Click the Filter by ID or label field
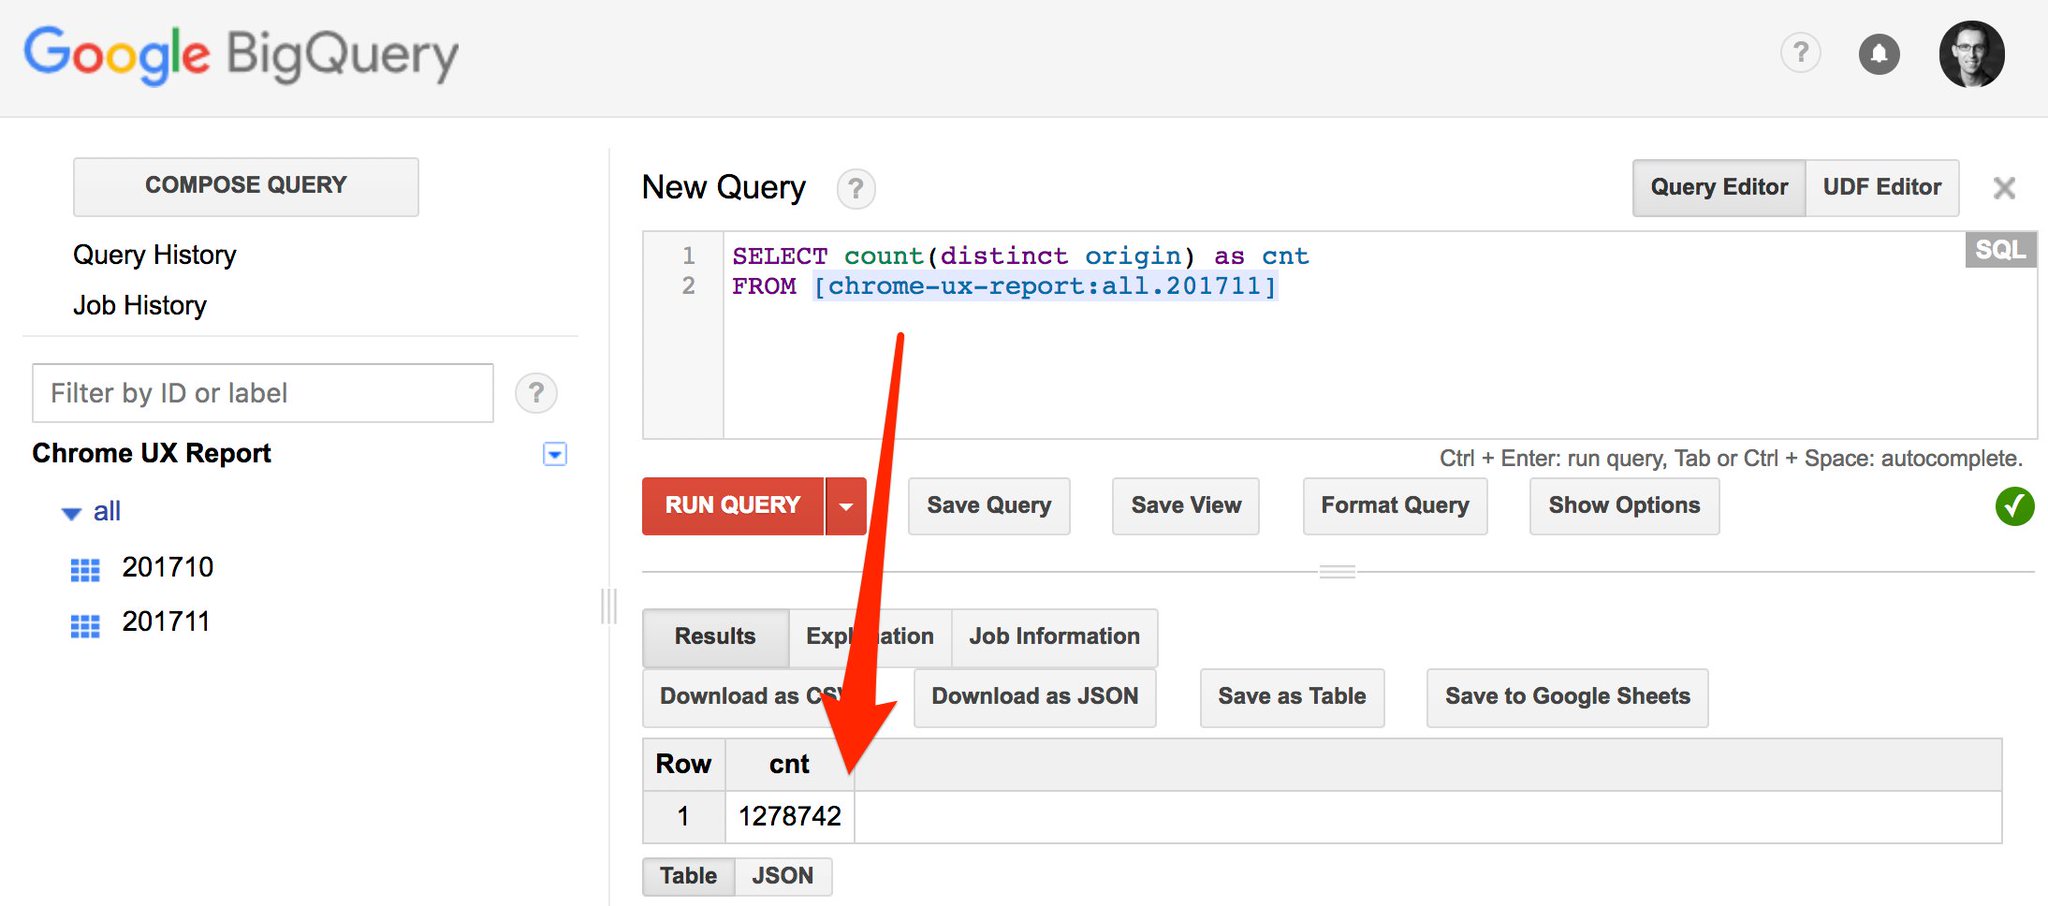 click(x=263, y=393)
